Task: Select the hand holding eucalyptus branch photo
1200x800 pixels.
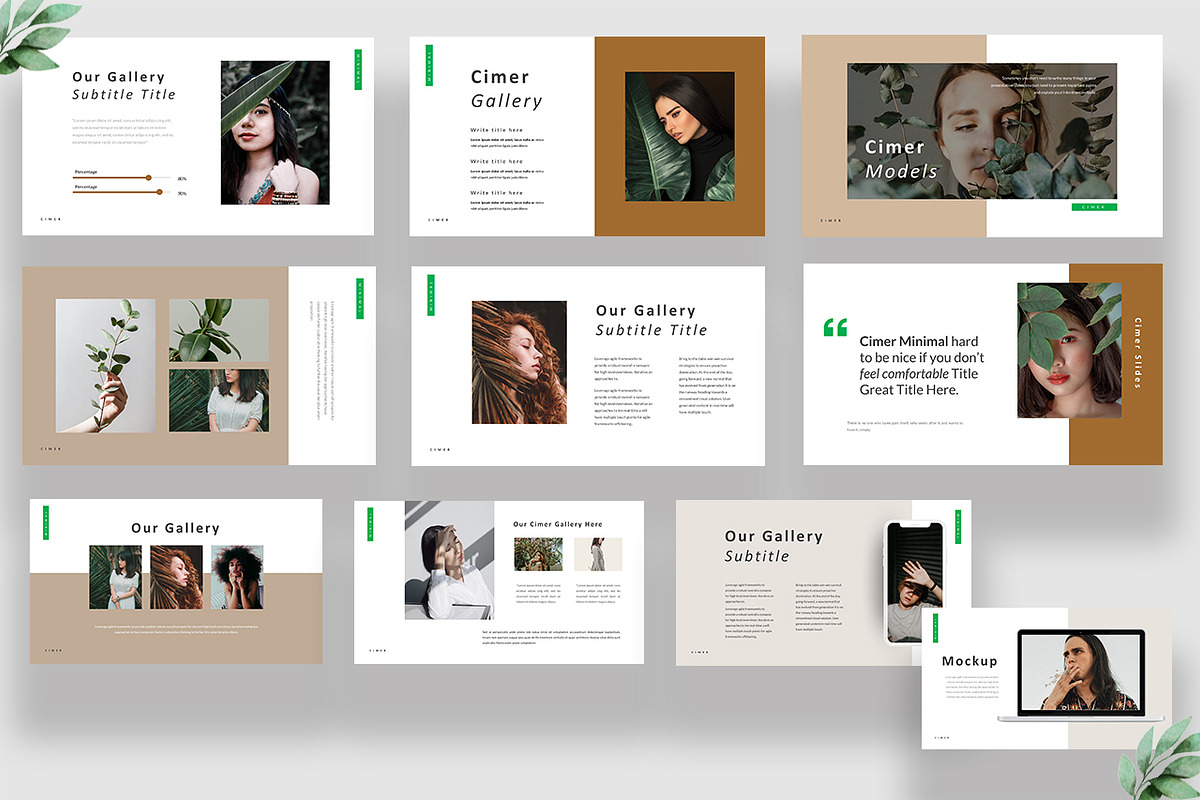Action: 105,365
